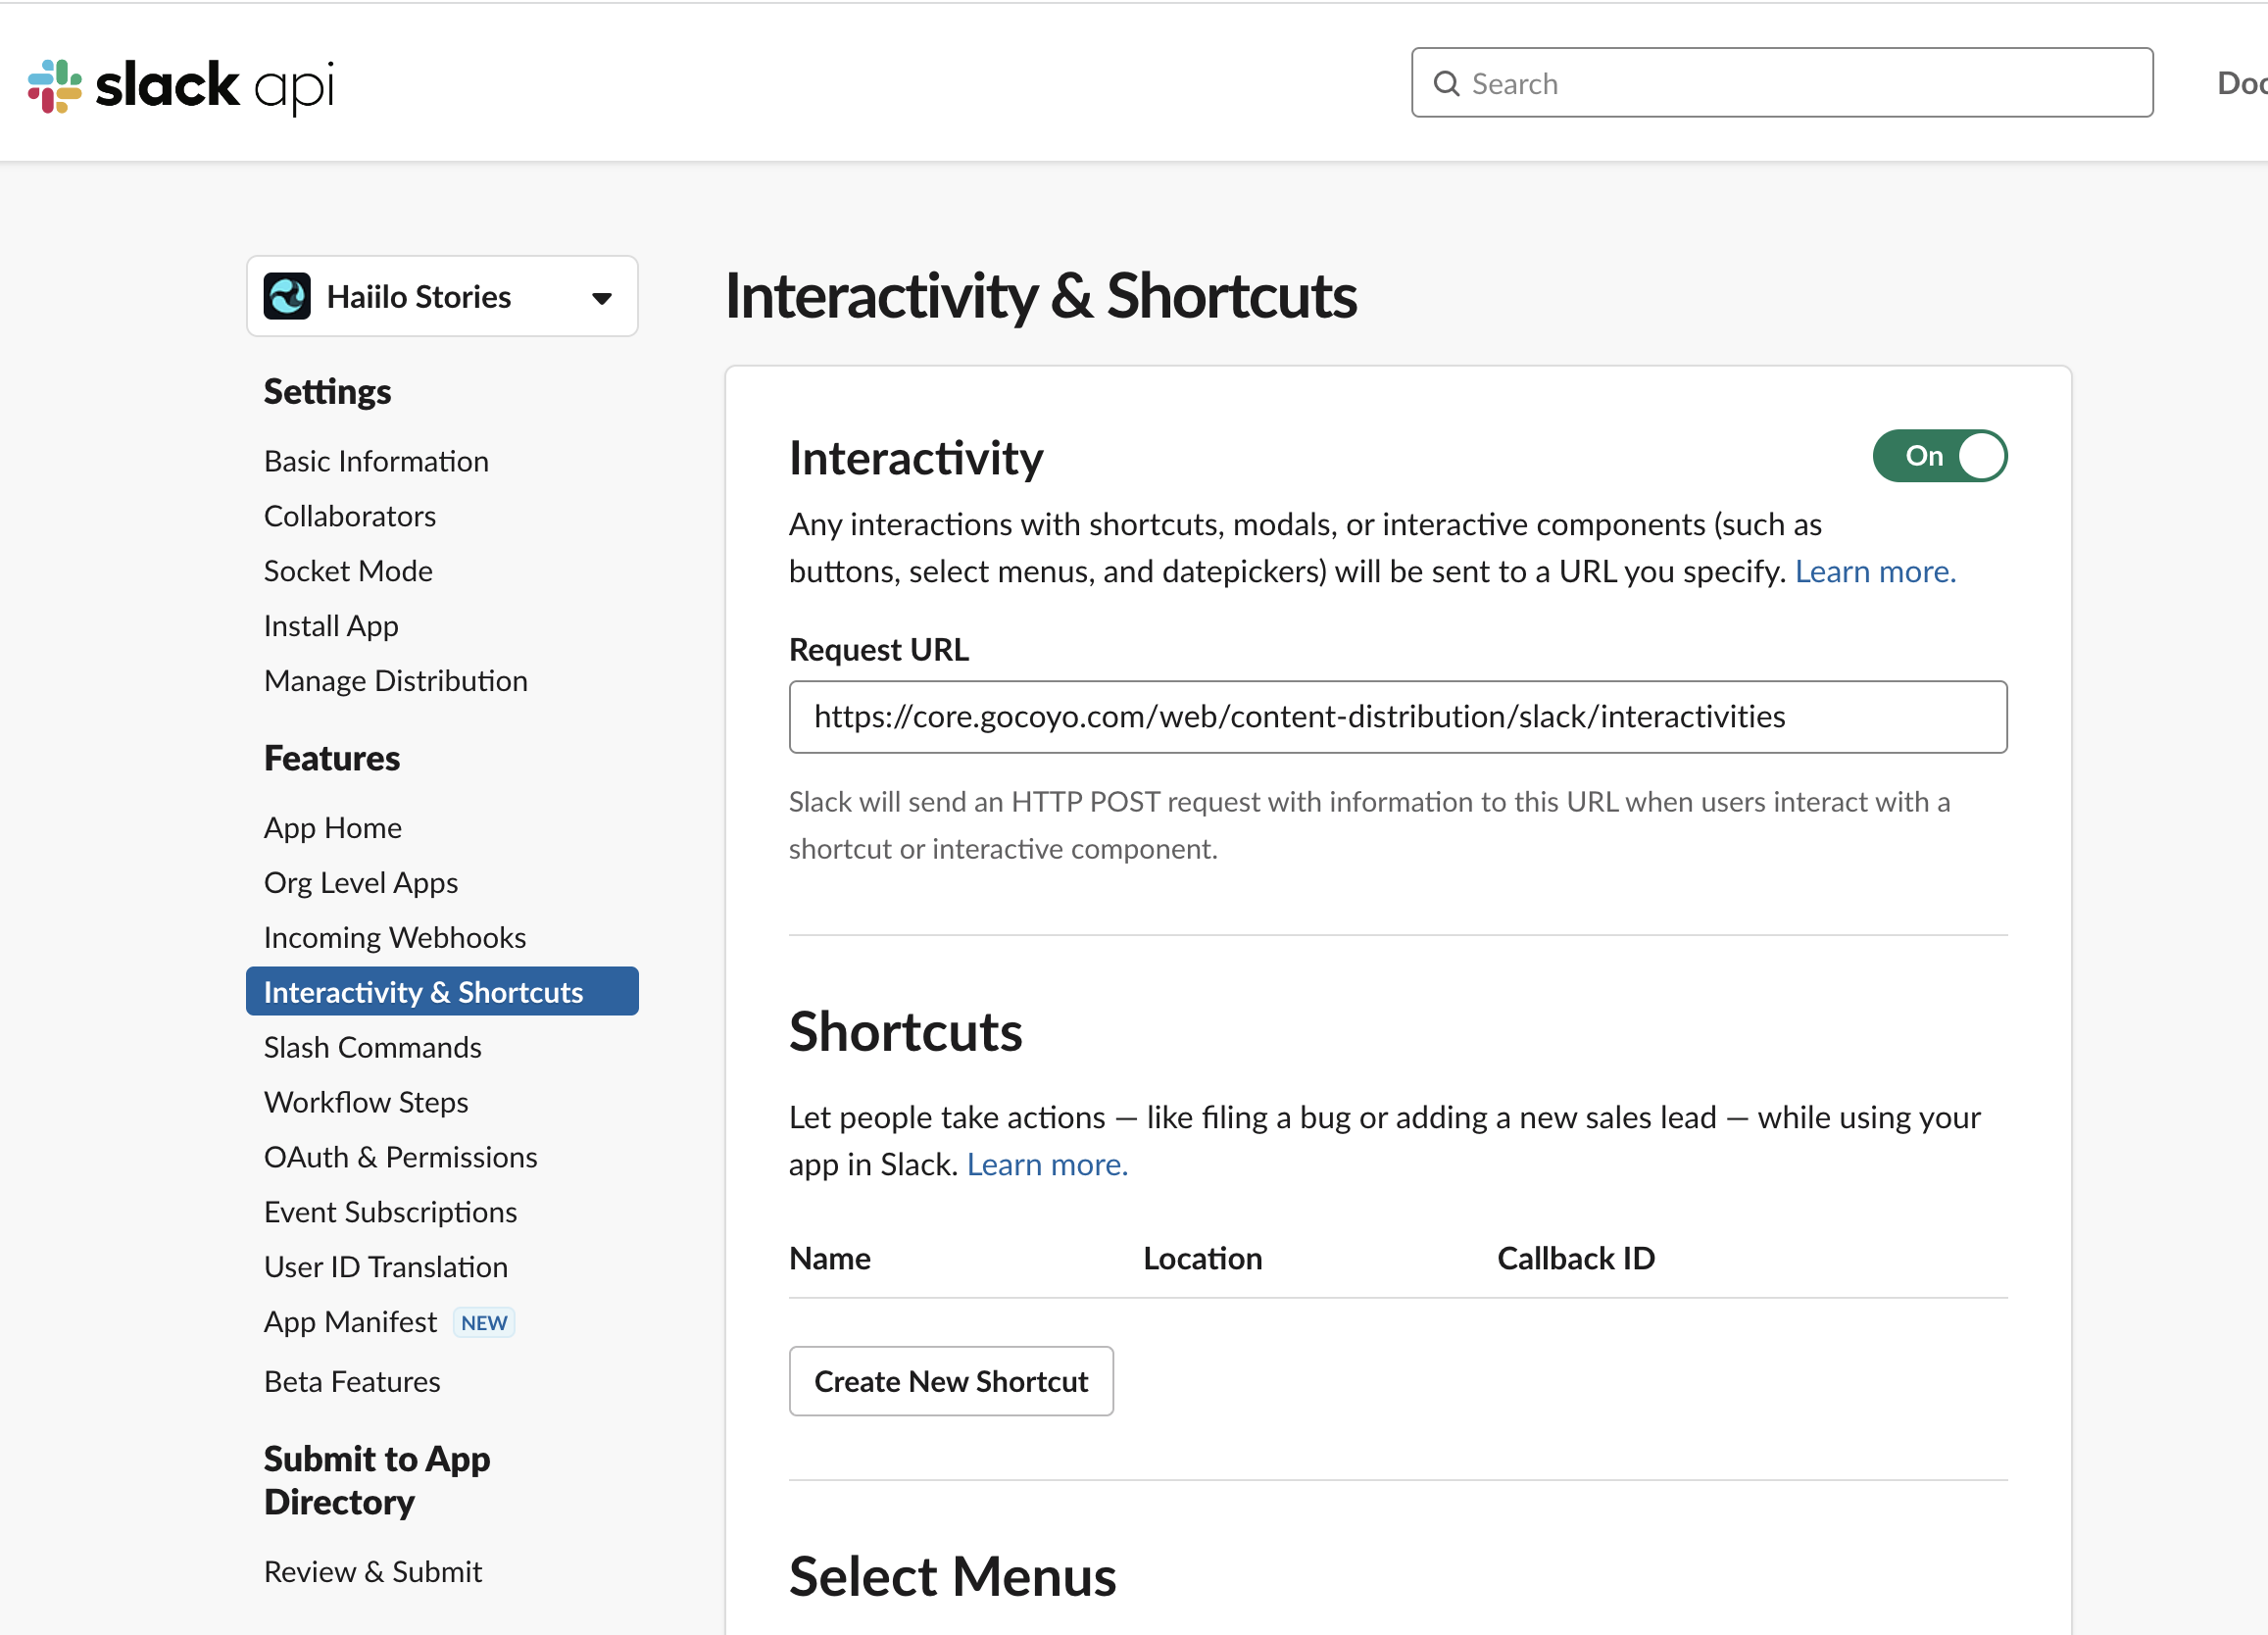2268x1635 pixels.
Task: Open the Haiilo Stories app switcher dropdown
Action: (600, 296)
